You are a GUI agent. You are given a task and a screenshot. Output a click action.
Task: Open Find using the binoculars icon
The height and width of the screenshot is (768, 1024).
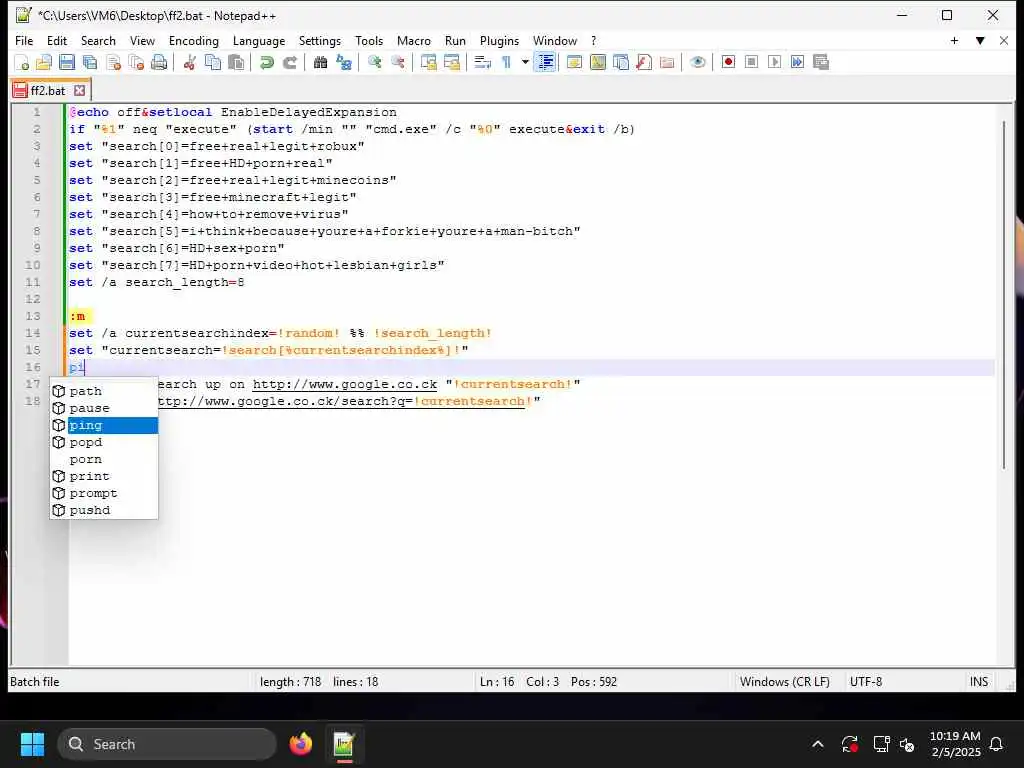[x=320, y=63]
